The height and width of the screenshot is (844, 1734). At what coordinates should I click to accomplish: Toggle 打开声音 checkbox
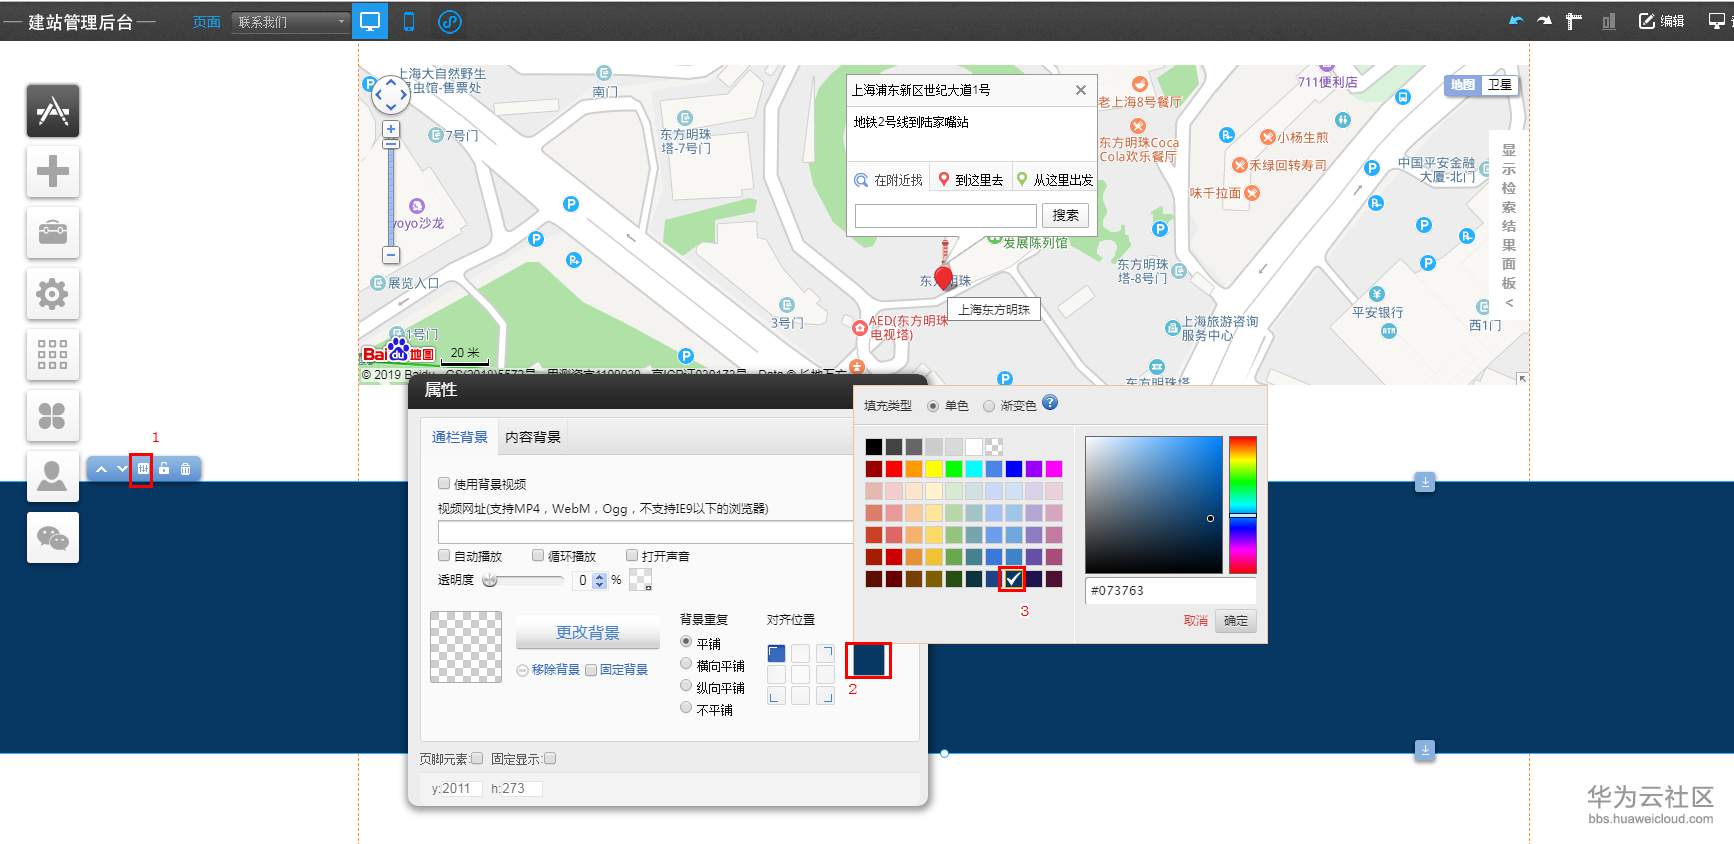point(632,556)
